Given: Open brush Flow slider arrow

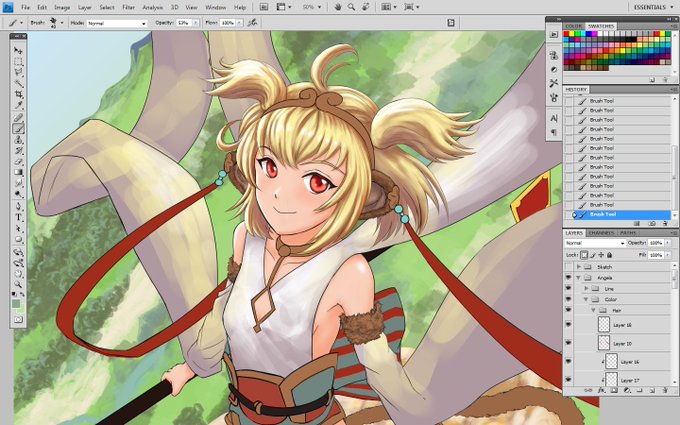Looking at the screenshot, I should click(239, 23).
